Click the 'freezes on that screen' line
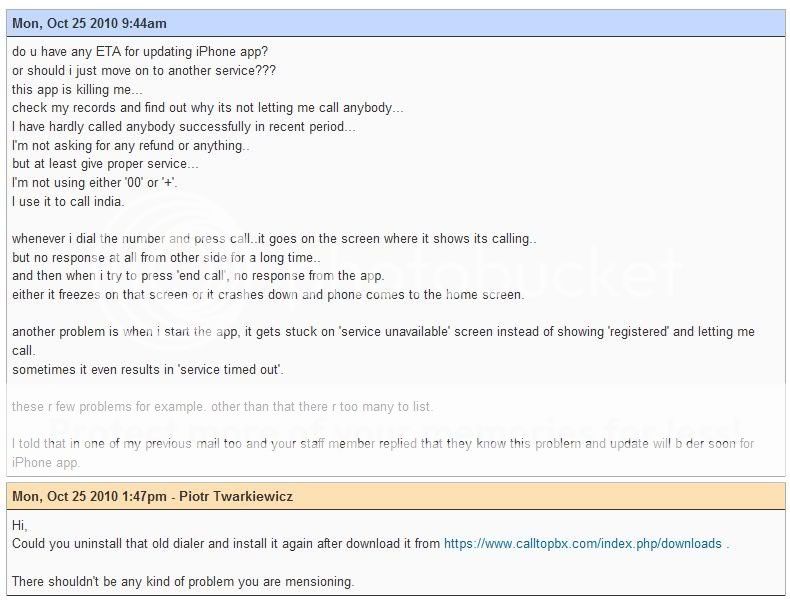 pos(268,295)
